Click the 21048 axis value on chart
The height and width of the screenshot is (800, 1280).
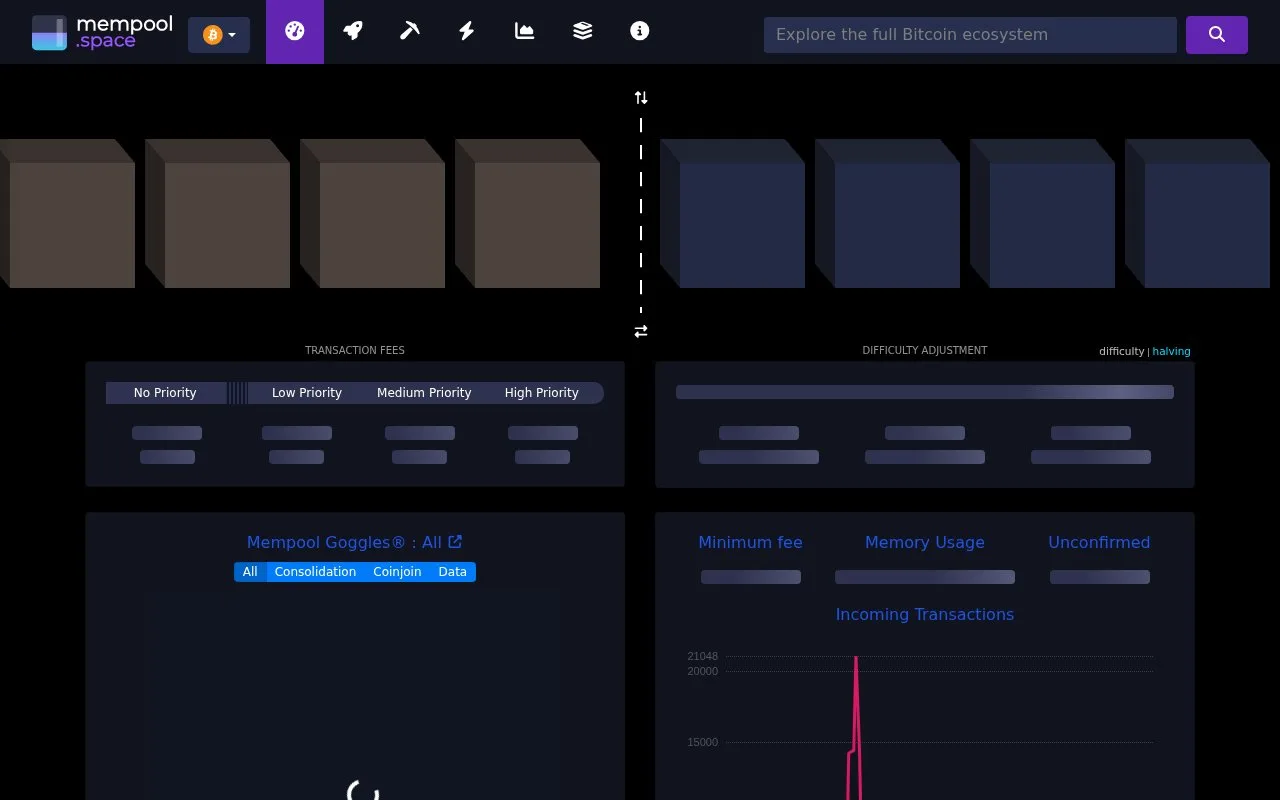tap(703, 656)
